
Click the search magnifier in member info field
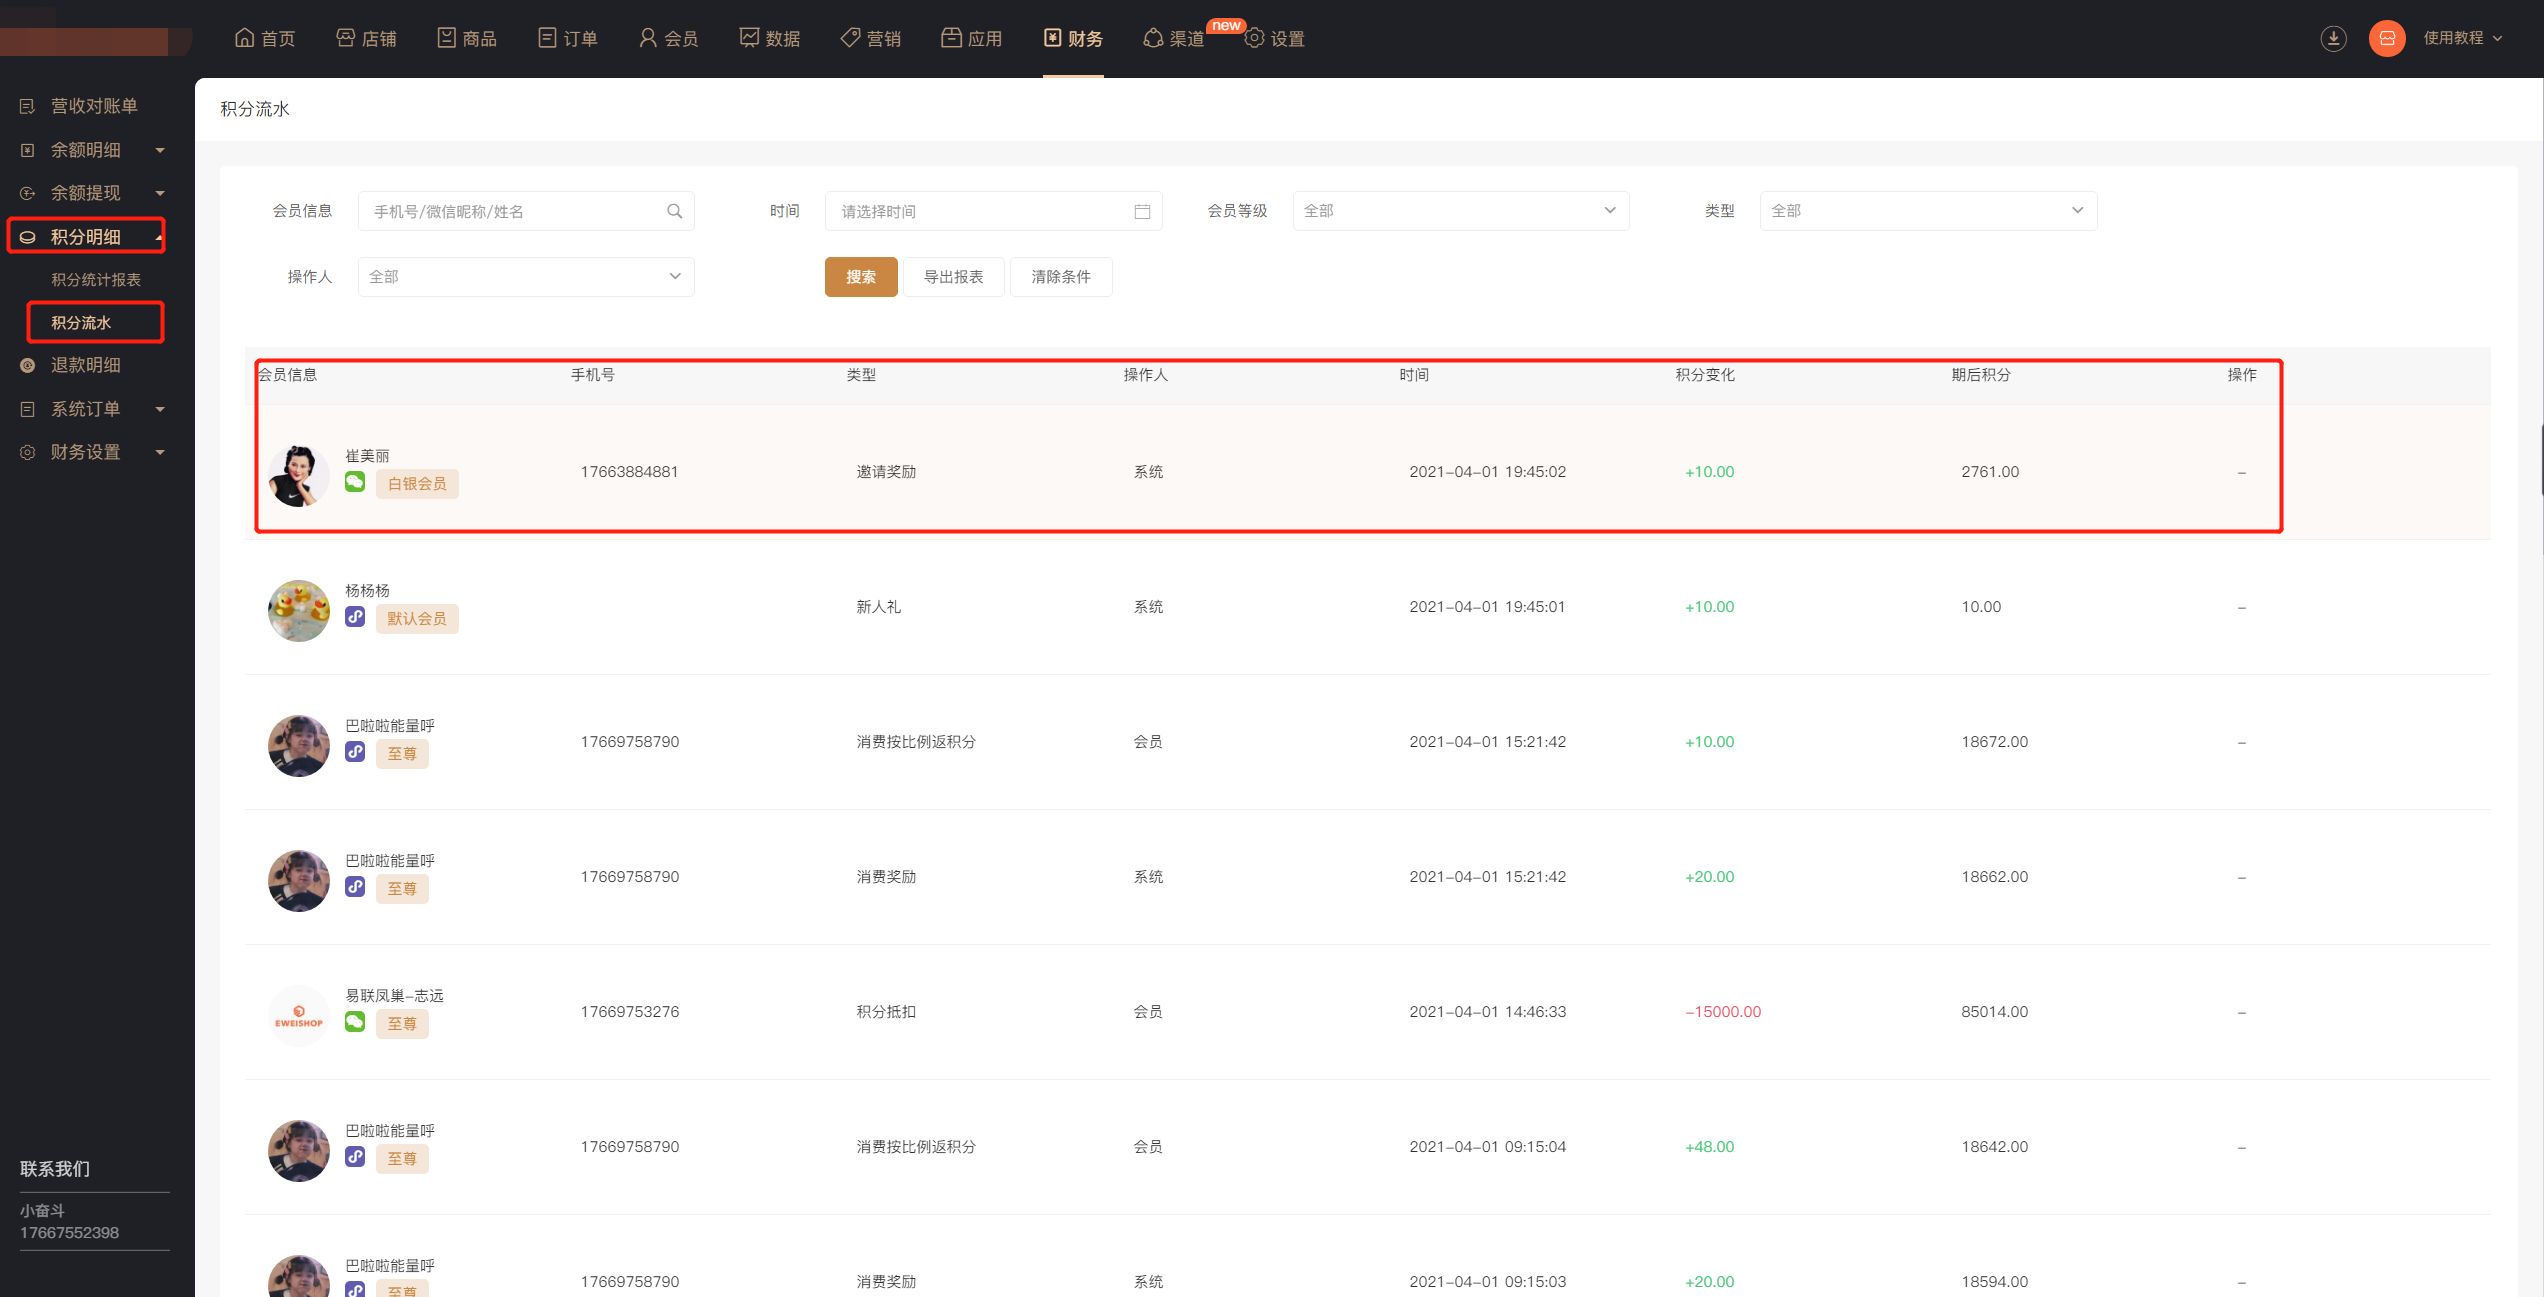[675, 211]
